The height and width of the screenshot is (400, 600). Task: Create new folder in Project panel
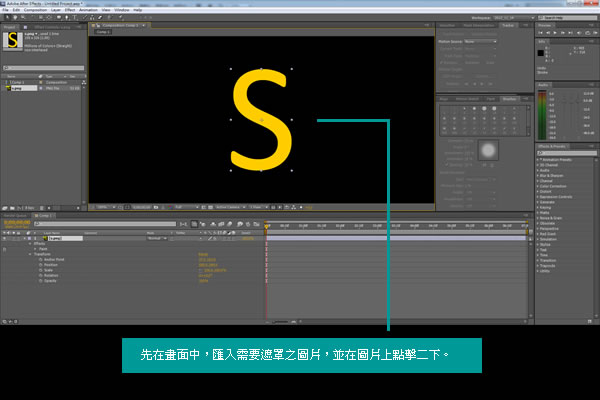click(12, 208)
